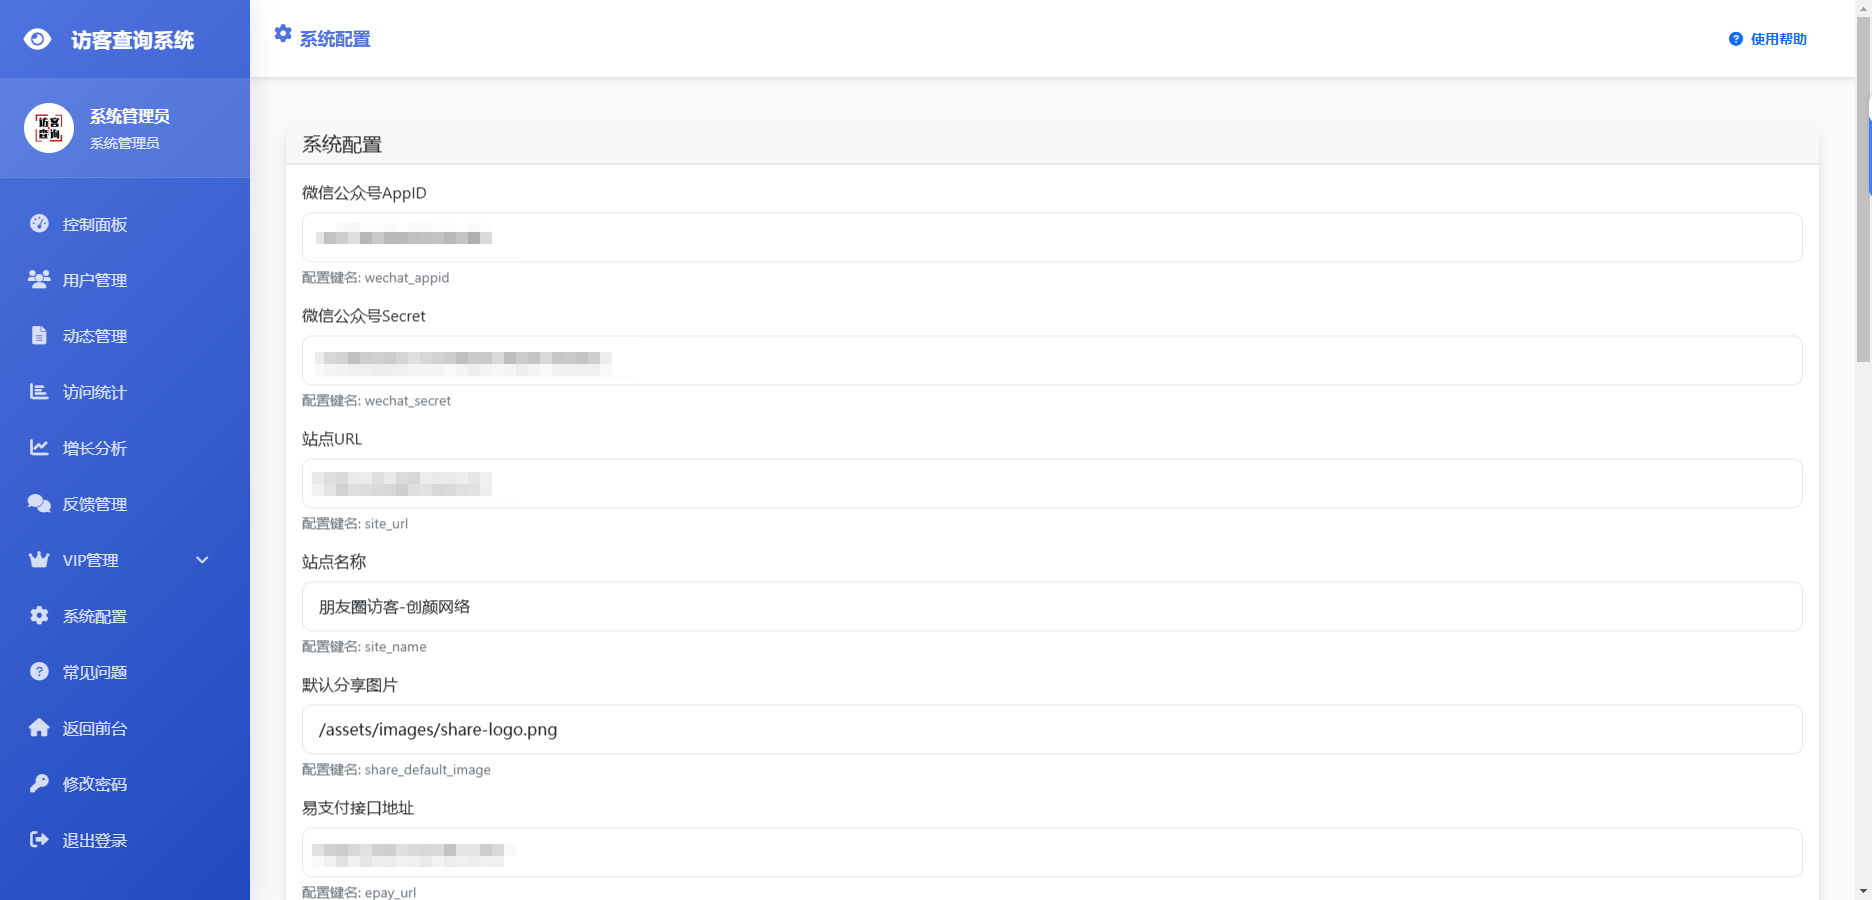The image size is (1872, 900).
Task: Open 系统配置 in the sidebar menu
Action: point(95,616)
